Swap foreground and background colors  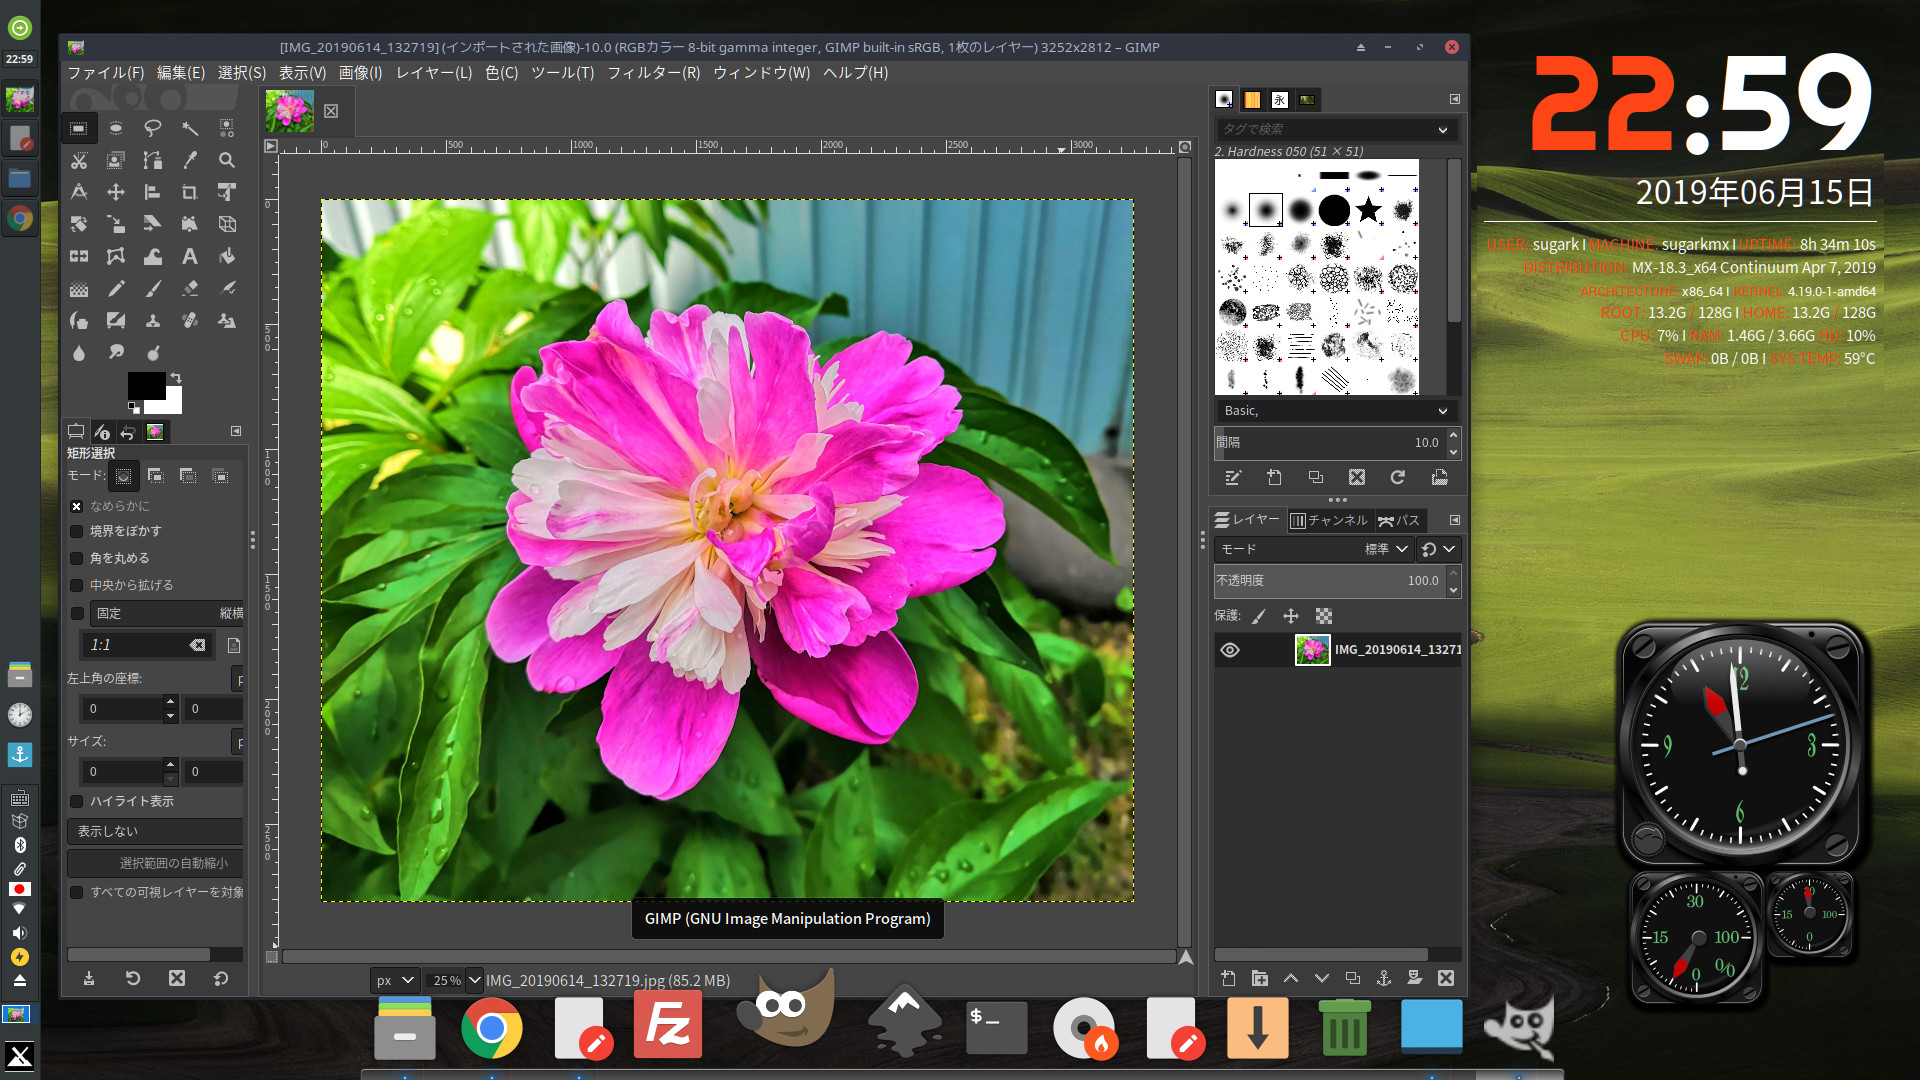176,377
